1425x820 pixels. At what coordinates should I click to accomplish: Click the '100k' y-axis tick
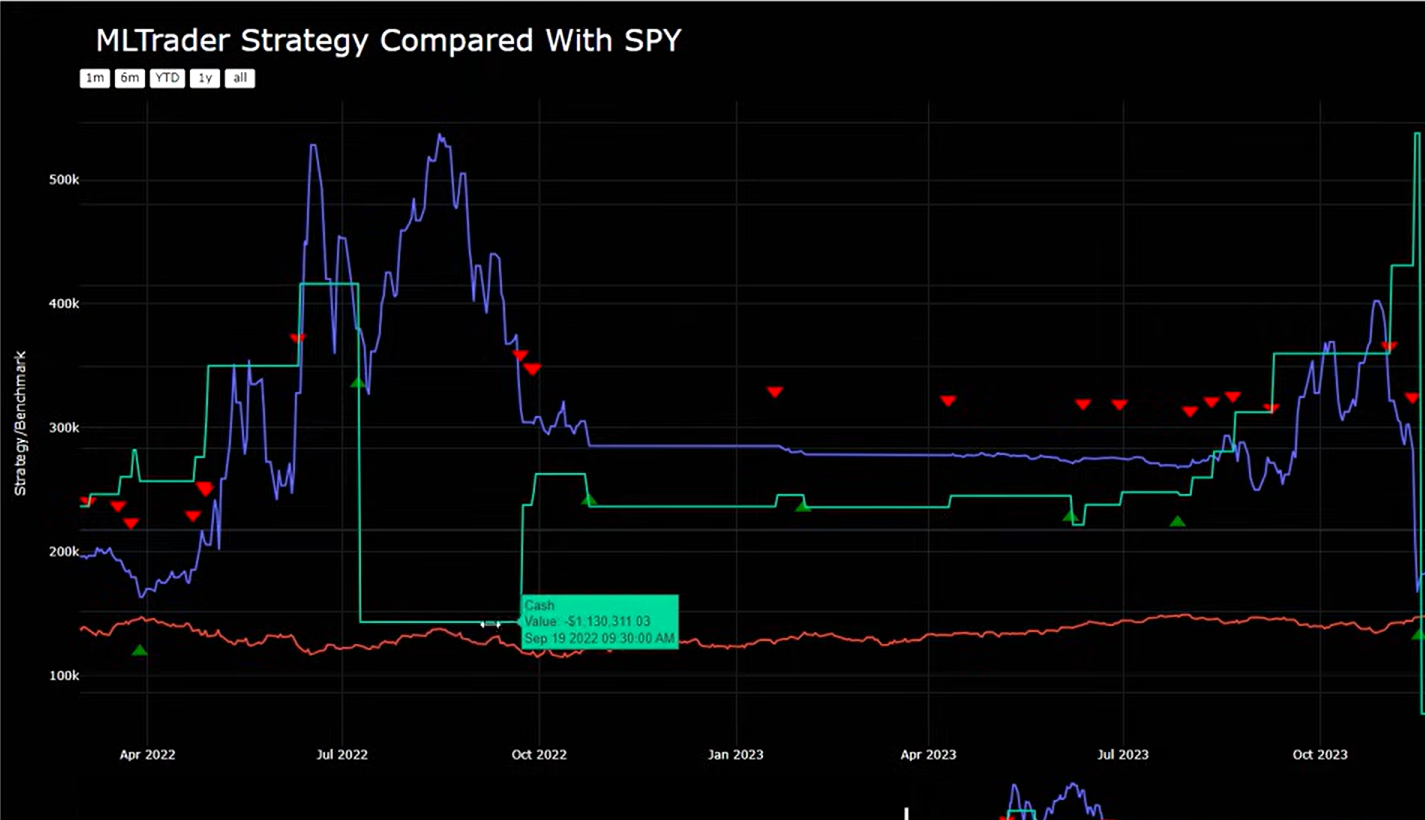(x=64, y=676)
